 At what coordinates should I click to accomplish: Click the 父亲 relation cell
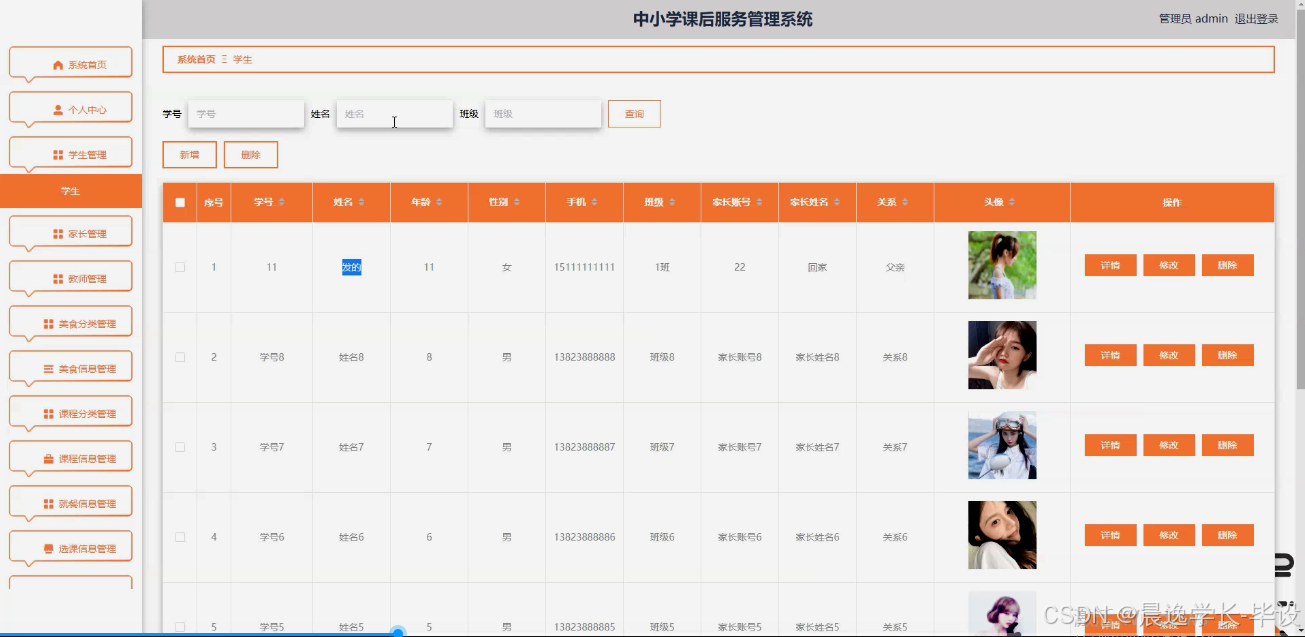coord(895,267)
